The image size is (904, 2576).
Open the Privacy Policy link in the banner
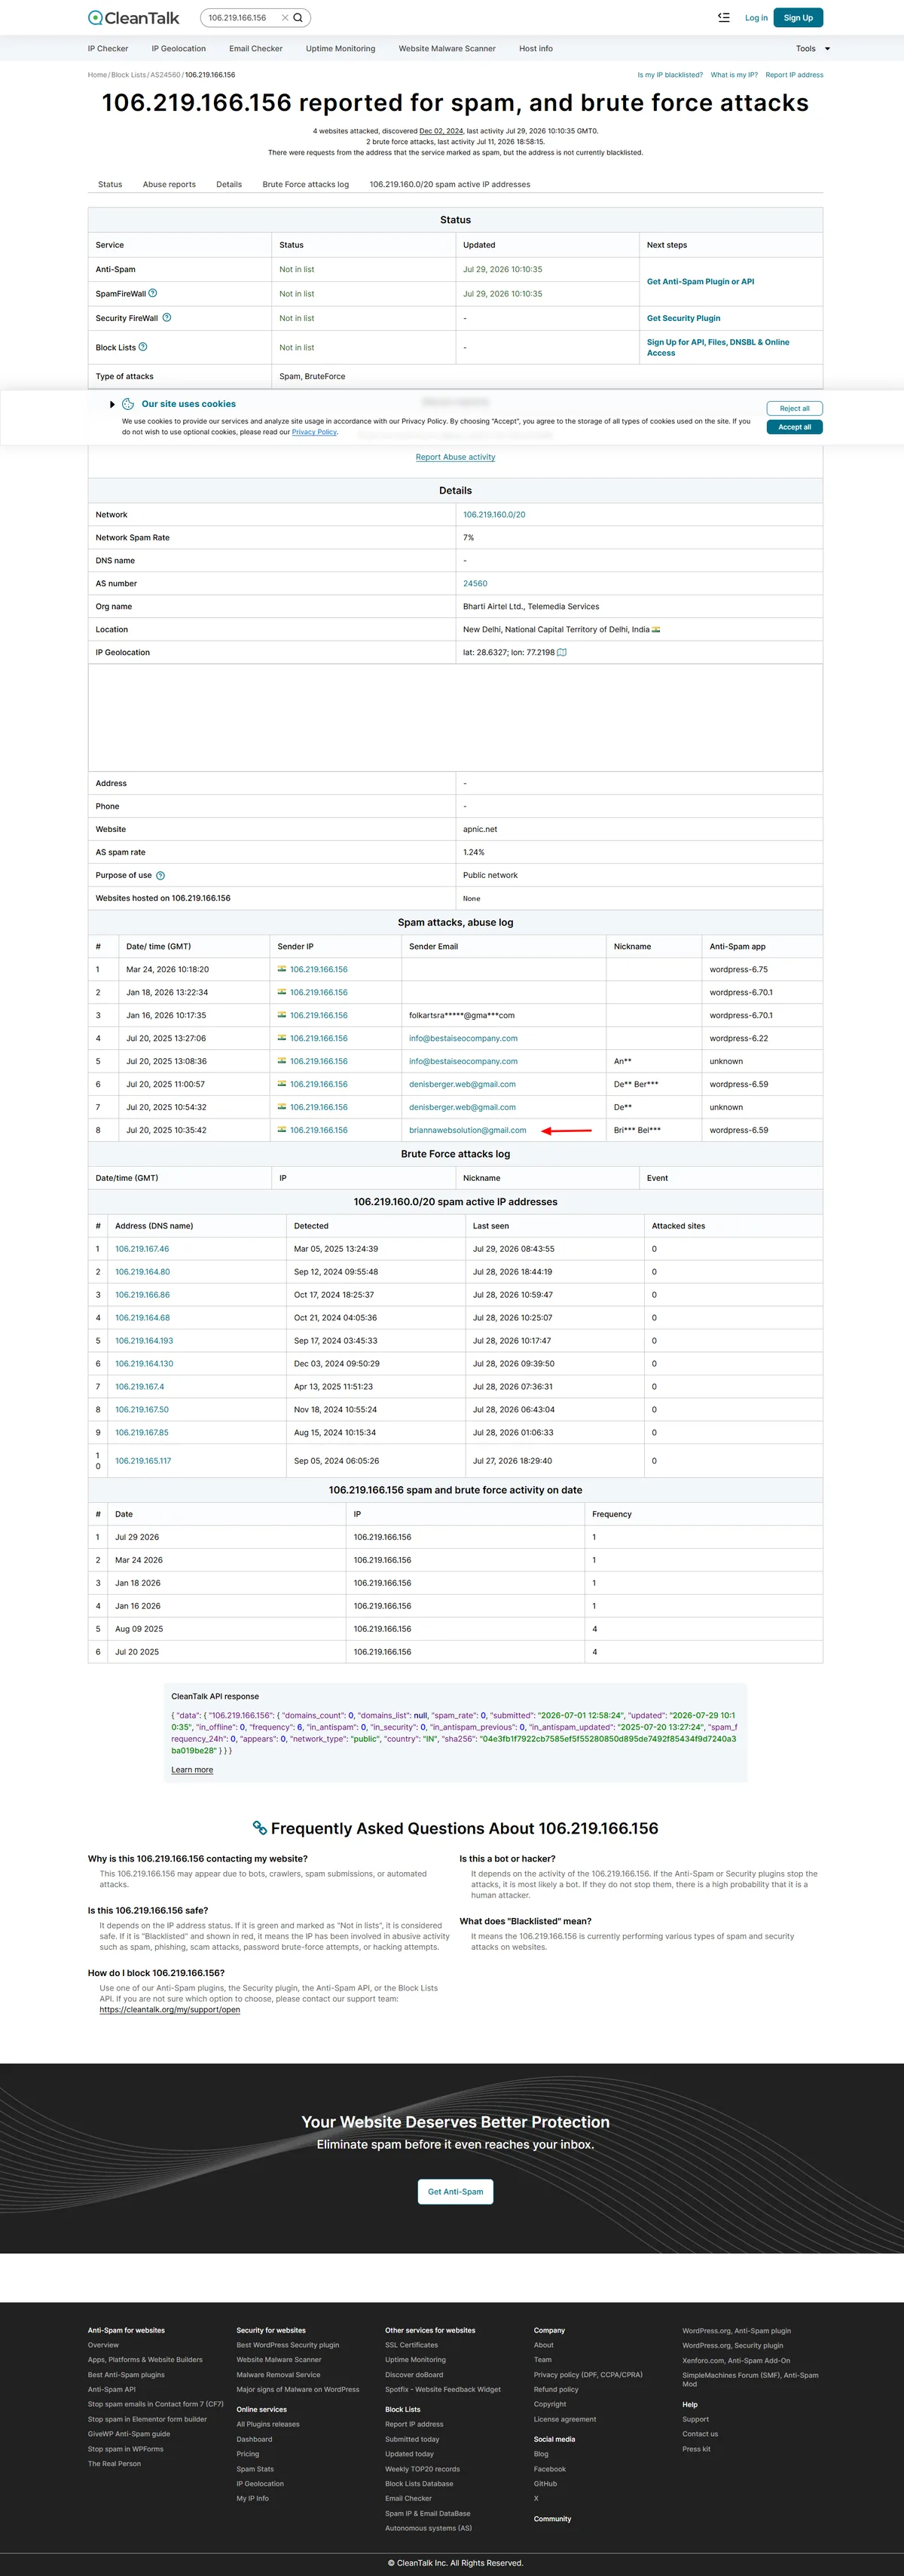pos(314,432)
